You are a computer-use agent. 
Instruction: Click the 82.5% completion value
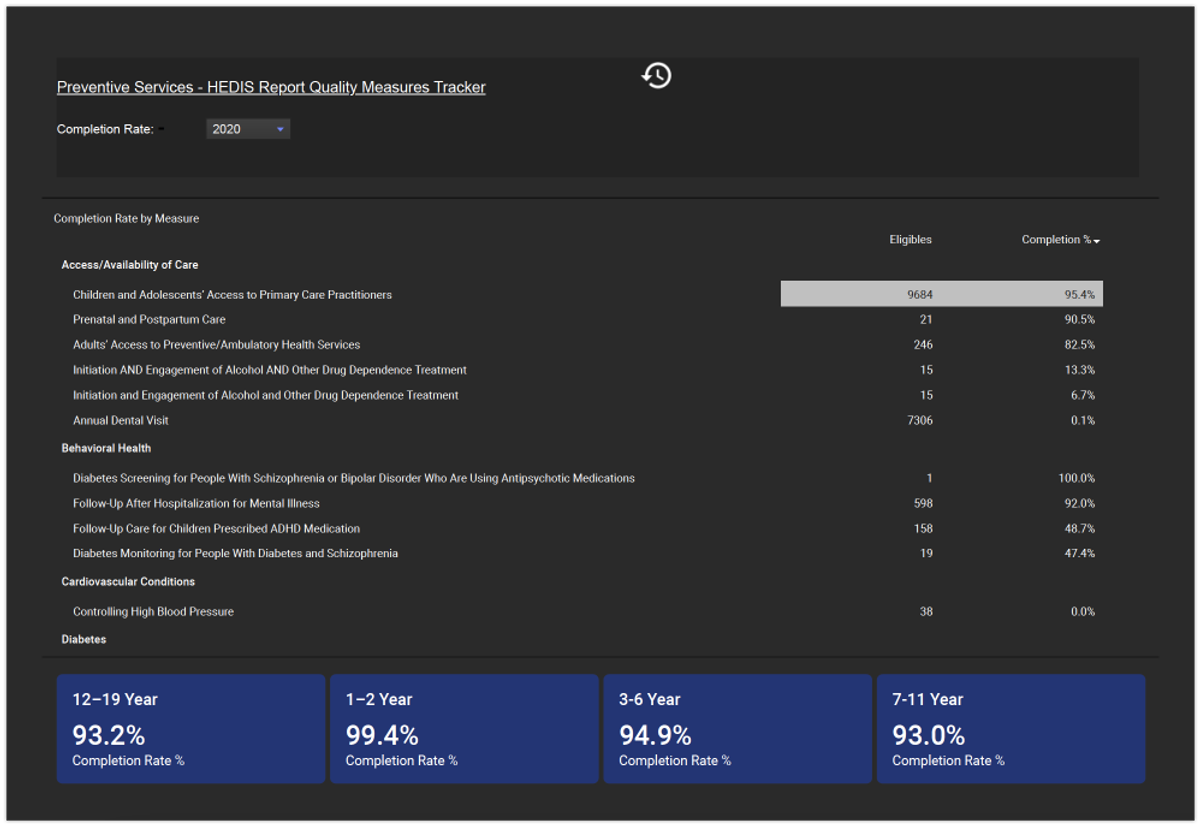tap(1080, 345)
